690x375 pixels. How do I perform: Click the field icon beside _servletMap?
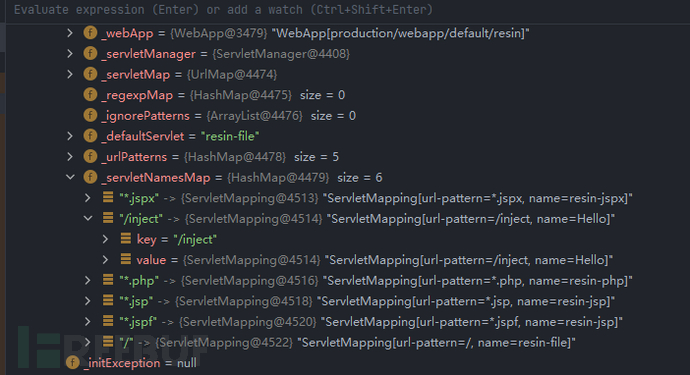click(x=90, y=74)
